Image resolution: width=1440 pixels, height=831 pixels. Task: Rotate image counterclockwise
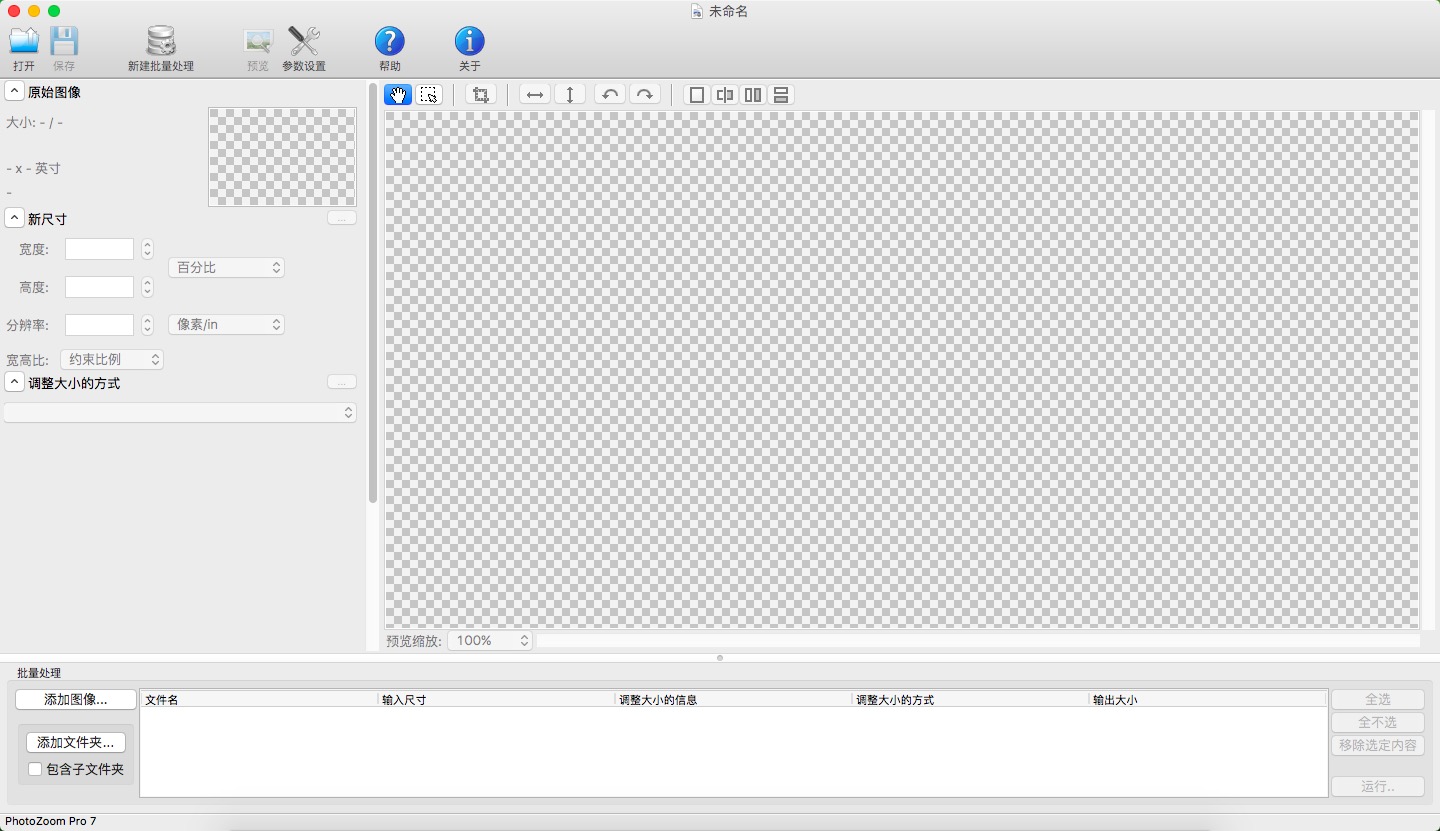[x=609, y=95]
